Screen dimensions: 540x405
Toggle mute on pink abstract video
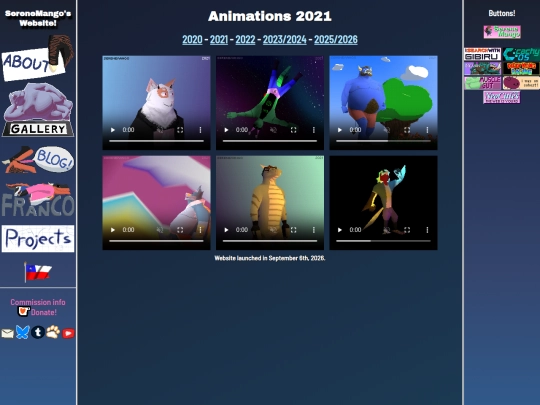point(160,230)
